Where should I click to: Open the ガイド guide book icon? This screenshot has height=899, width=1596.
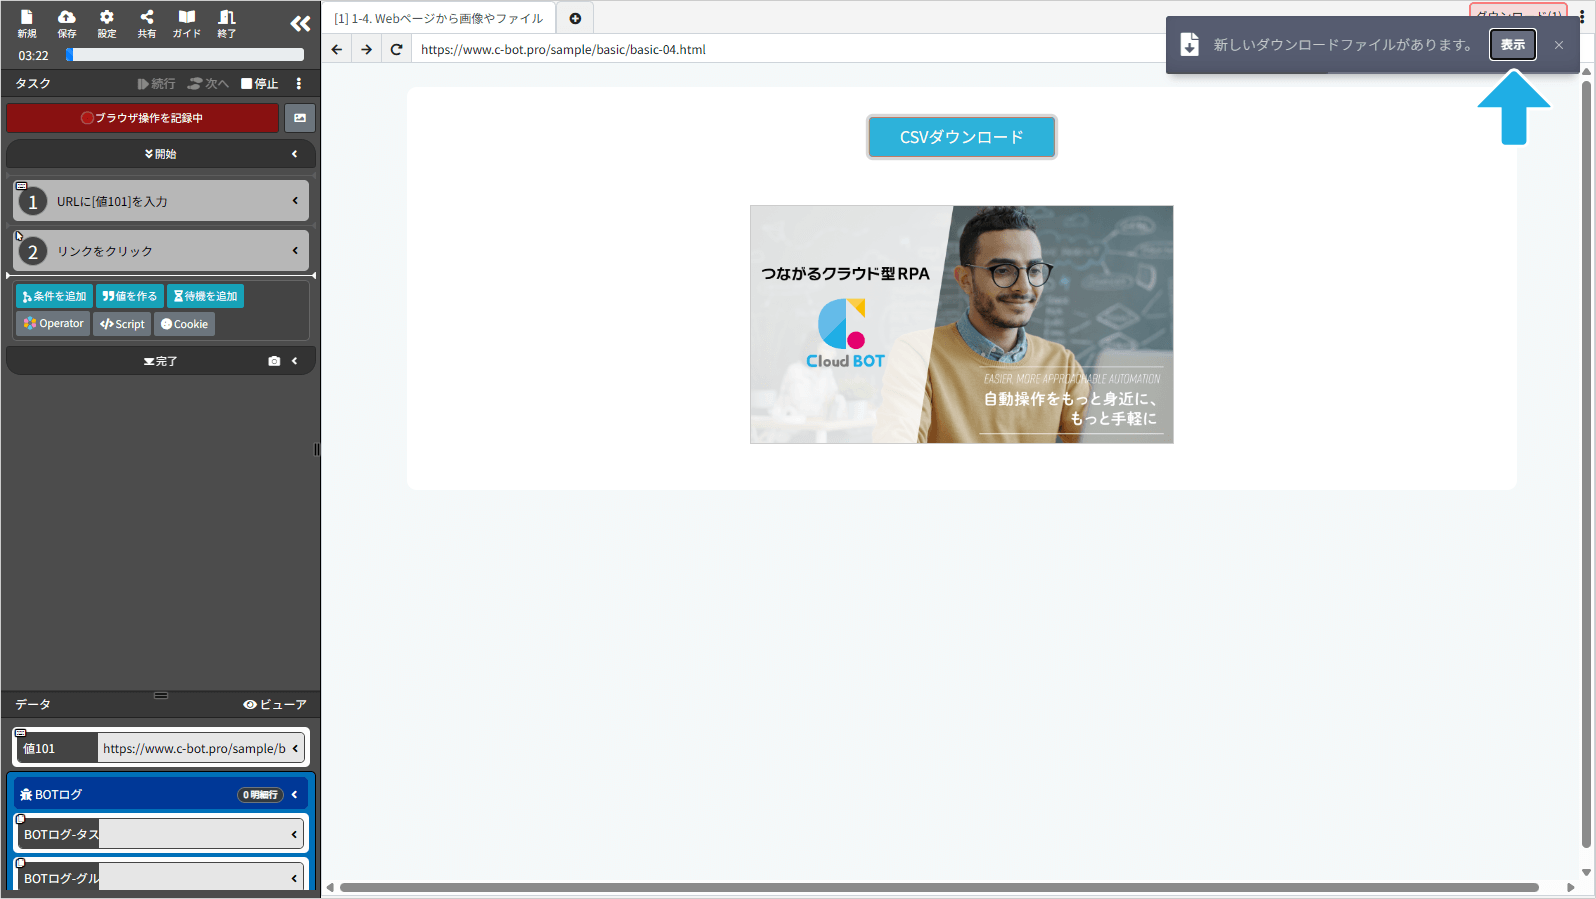[187, 23]
